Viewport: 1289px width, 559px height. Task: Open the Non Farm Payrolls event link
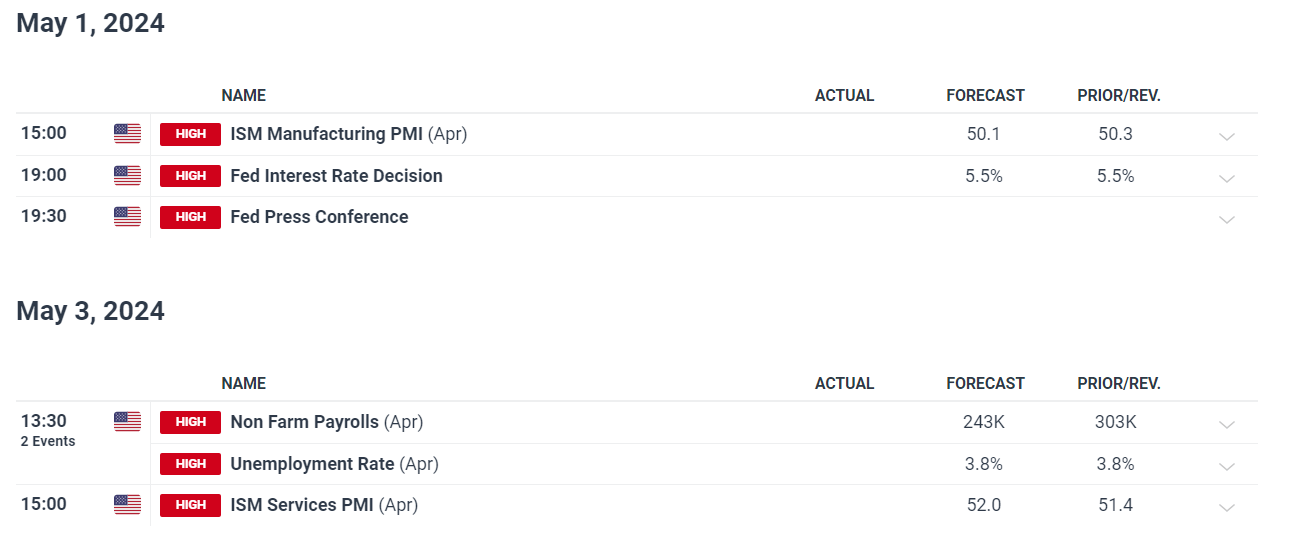coord(304,422)
